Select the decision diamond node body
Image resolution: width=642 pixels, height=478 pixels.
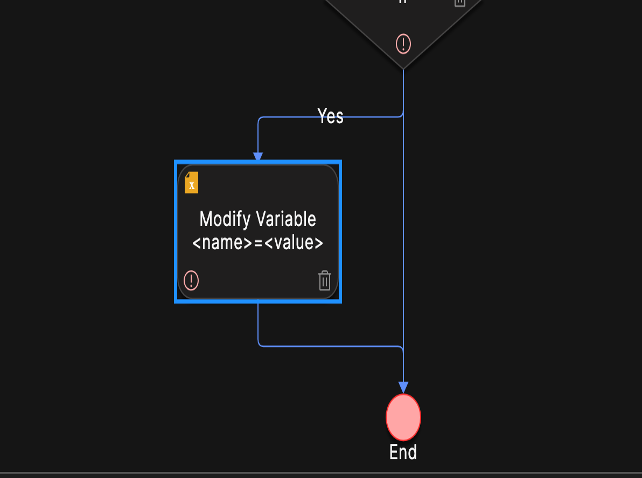pyautogui.click(x=403, y=18)
